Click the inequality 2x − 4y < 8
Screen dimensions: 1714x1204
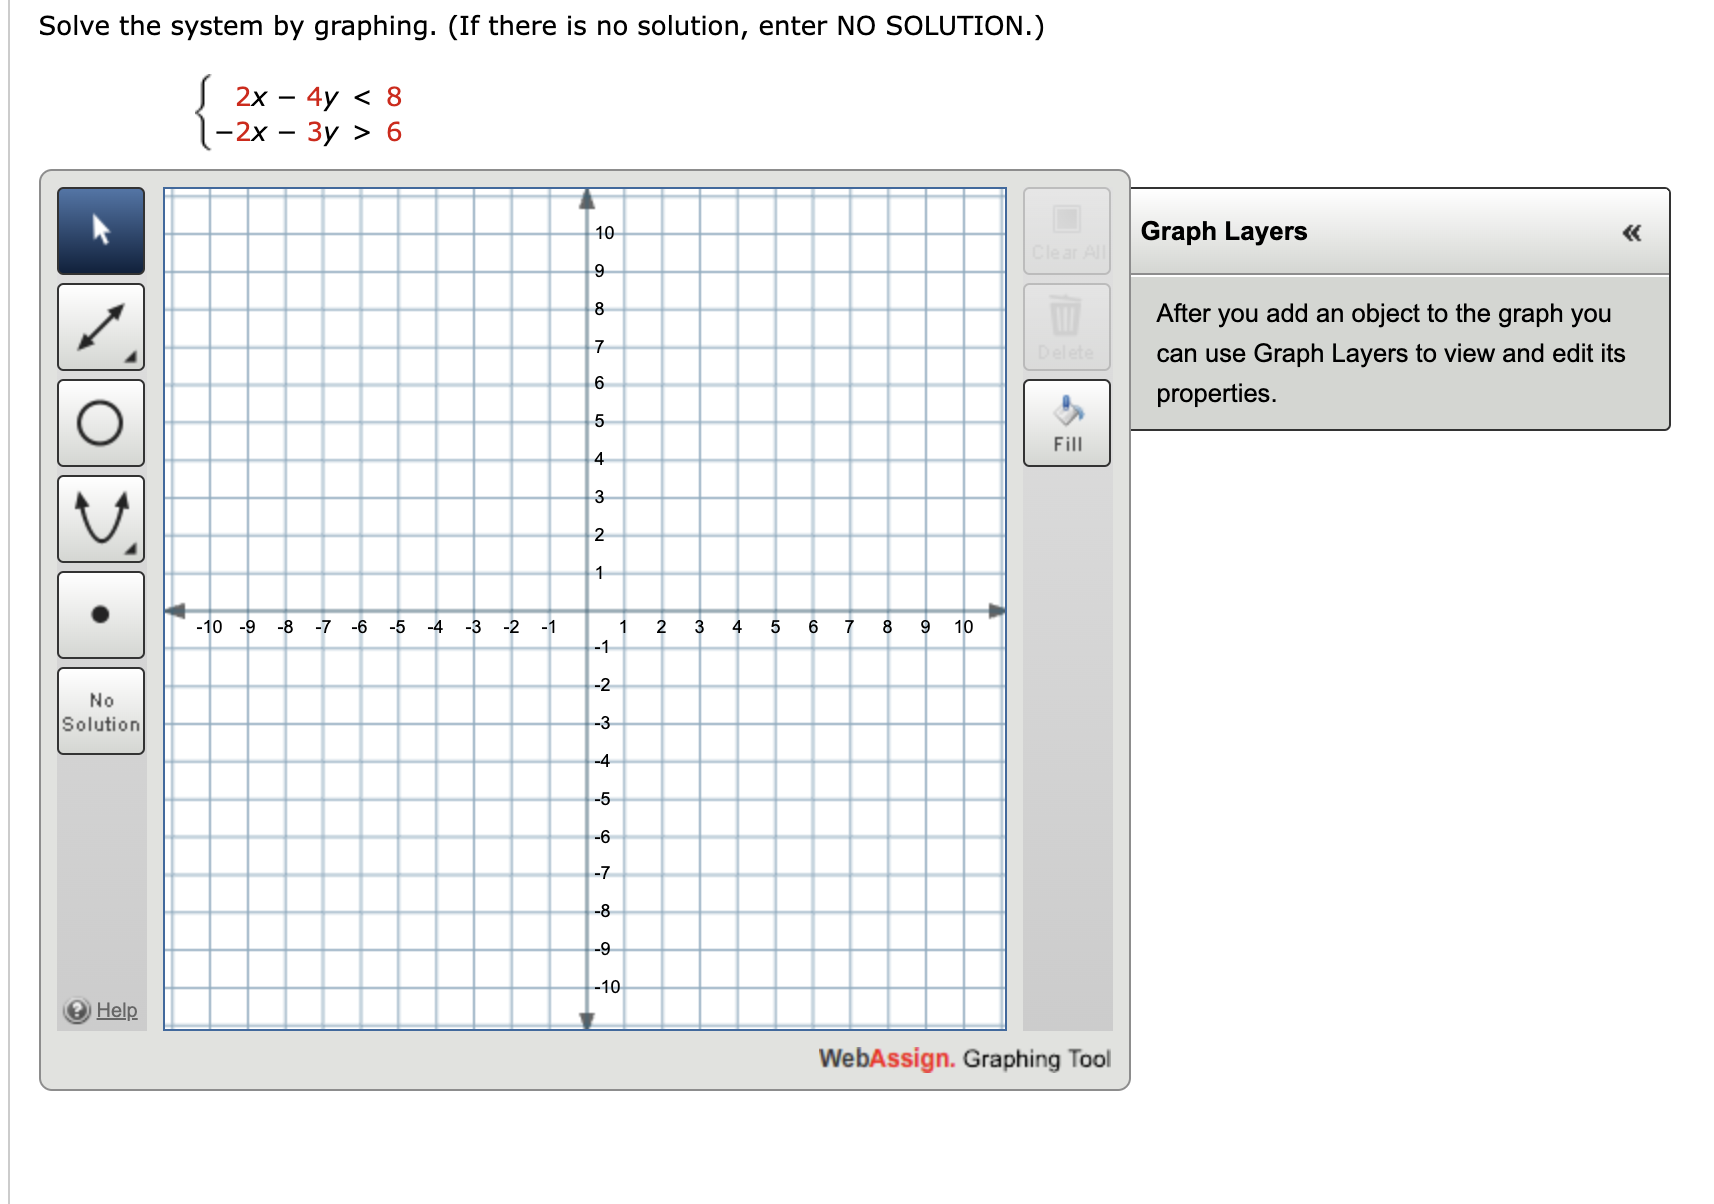point(318,97)
